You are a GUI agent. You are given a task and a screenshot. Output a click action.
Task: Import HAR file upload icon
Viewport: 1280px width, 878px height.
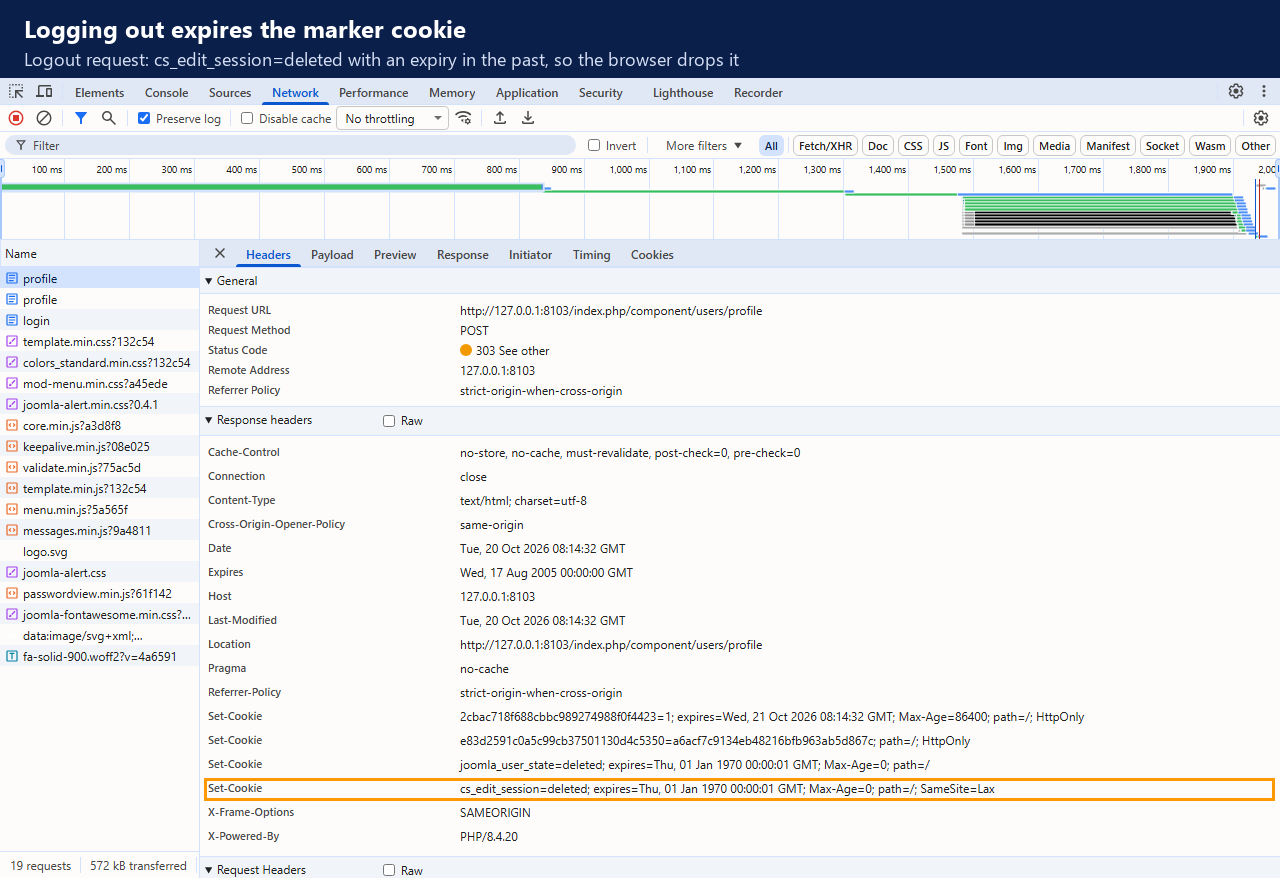tap(500, 118)
